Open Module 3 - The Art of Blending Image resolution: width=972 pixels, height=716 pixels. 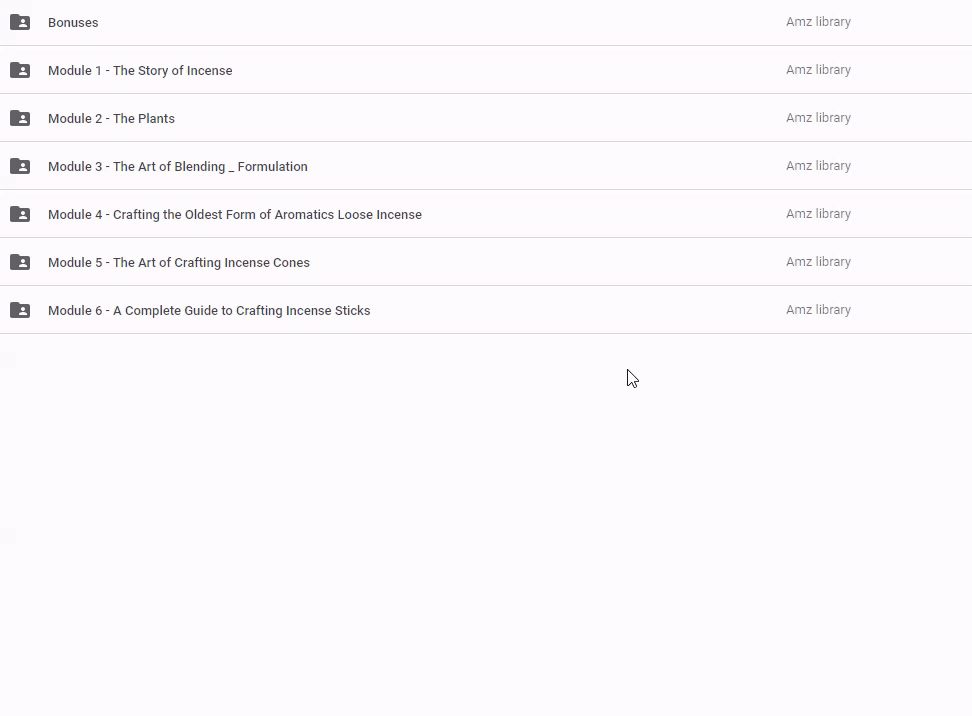177,166
